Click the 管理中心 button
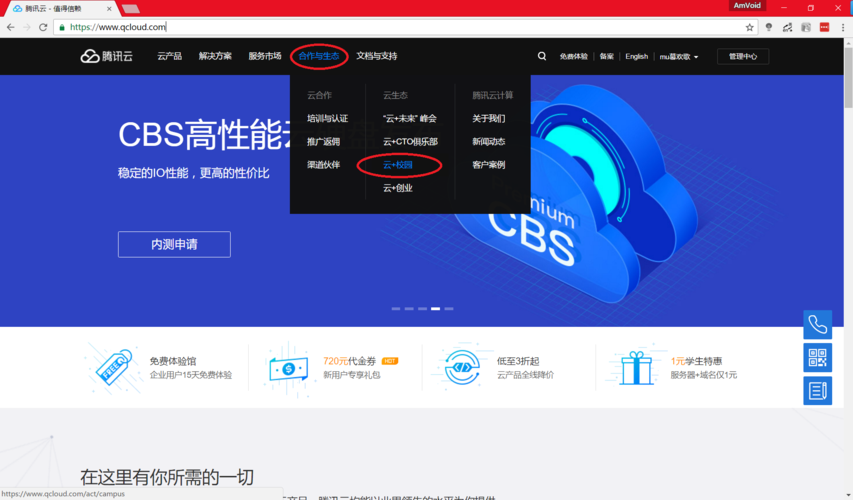853x500 pixels. pos(743,57)
